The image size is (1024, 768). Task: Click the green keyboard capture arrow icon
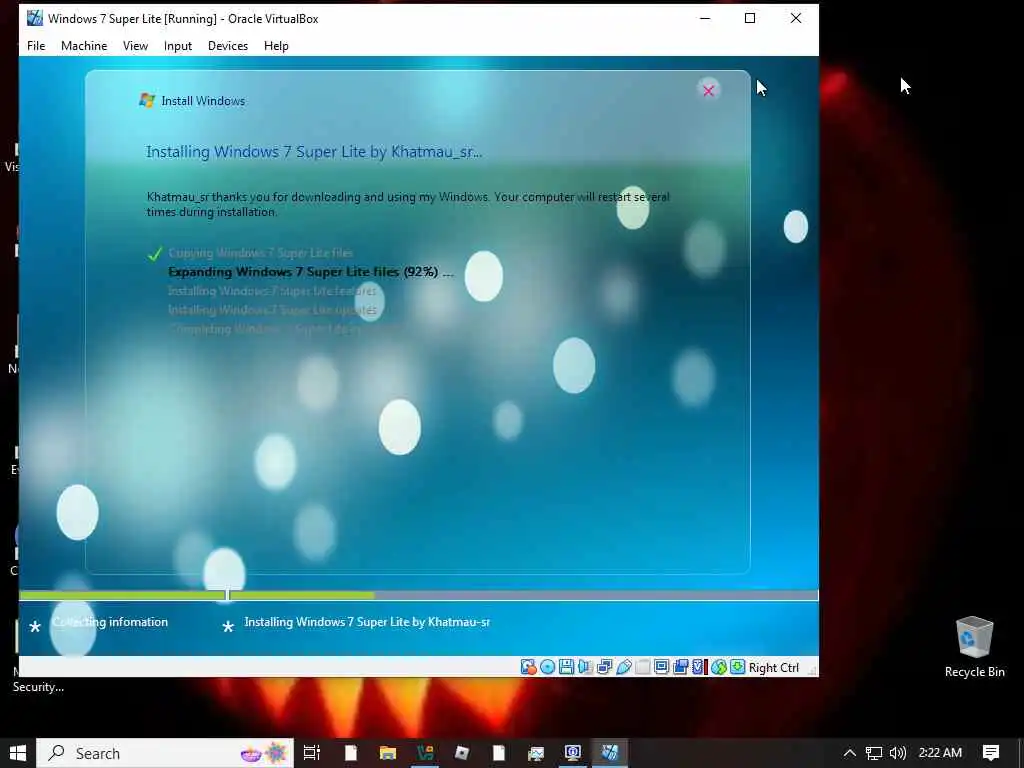(737, 667)
